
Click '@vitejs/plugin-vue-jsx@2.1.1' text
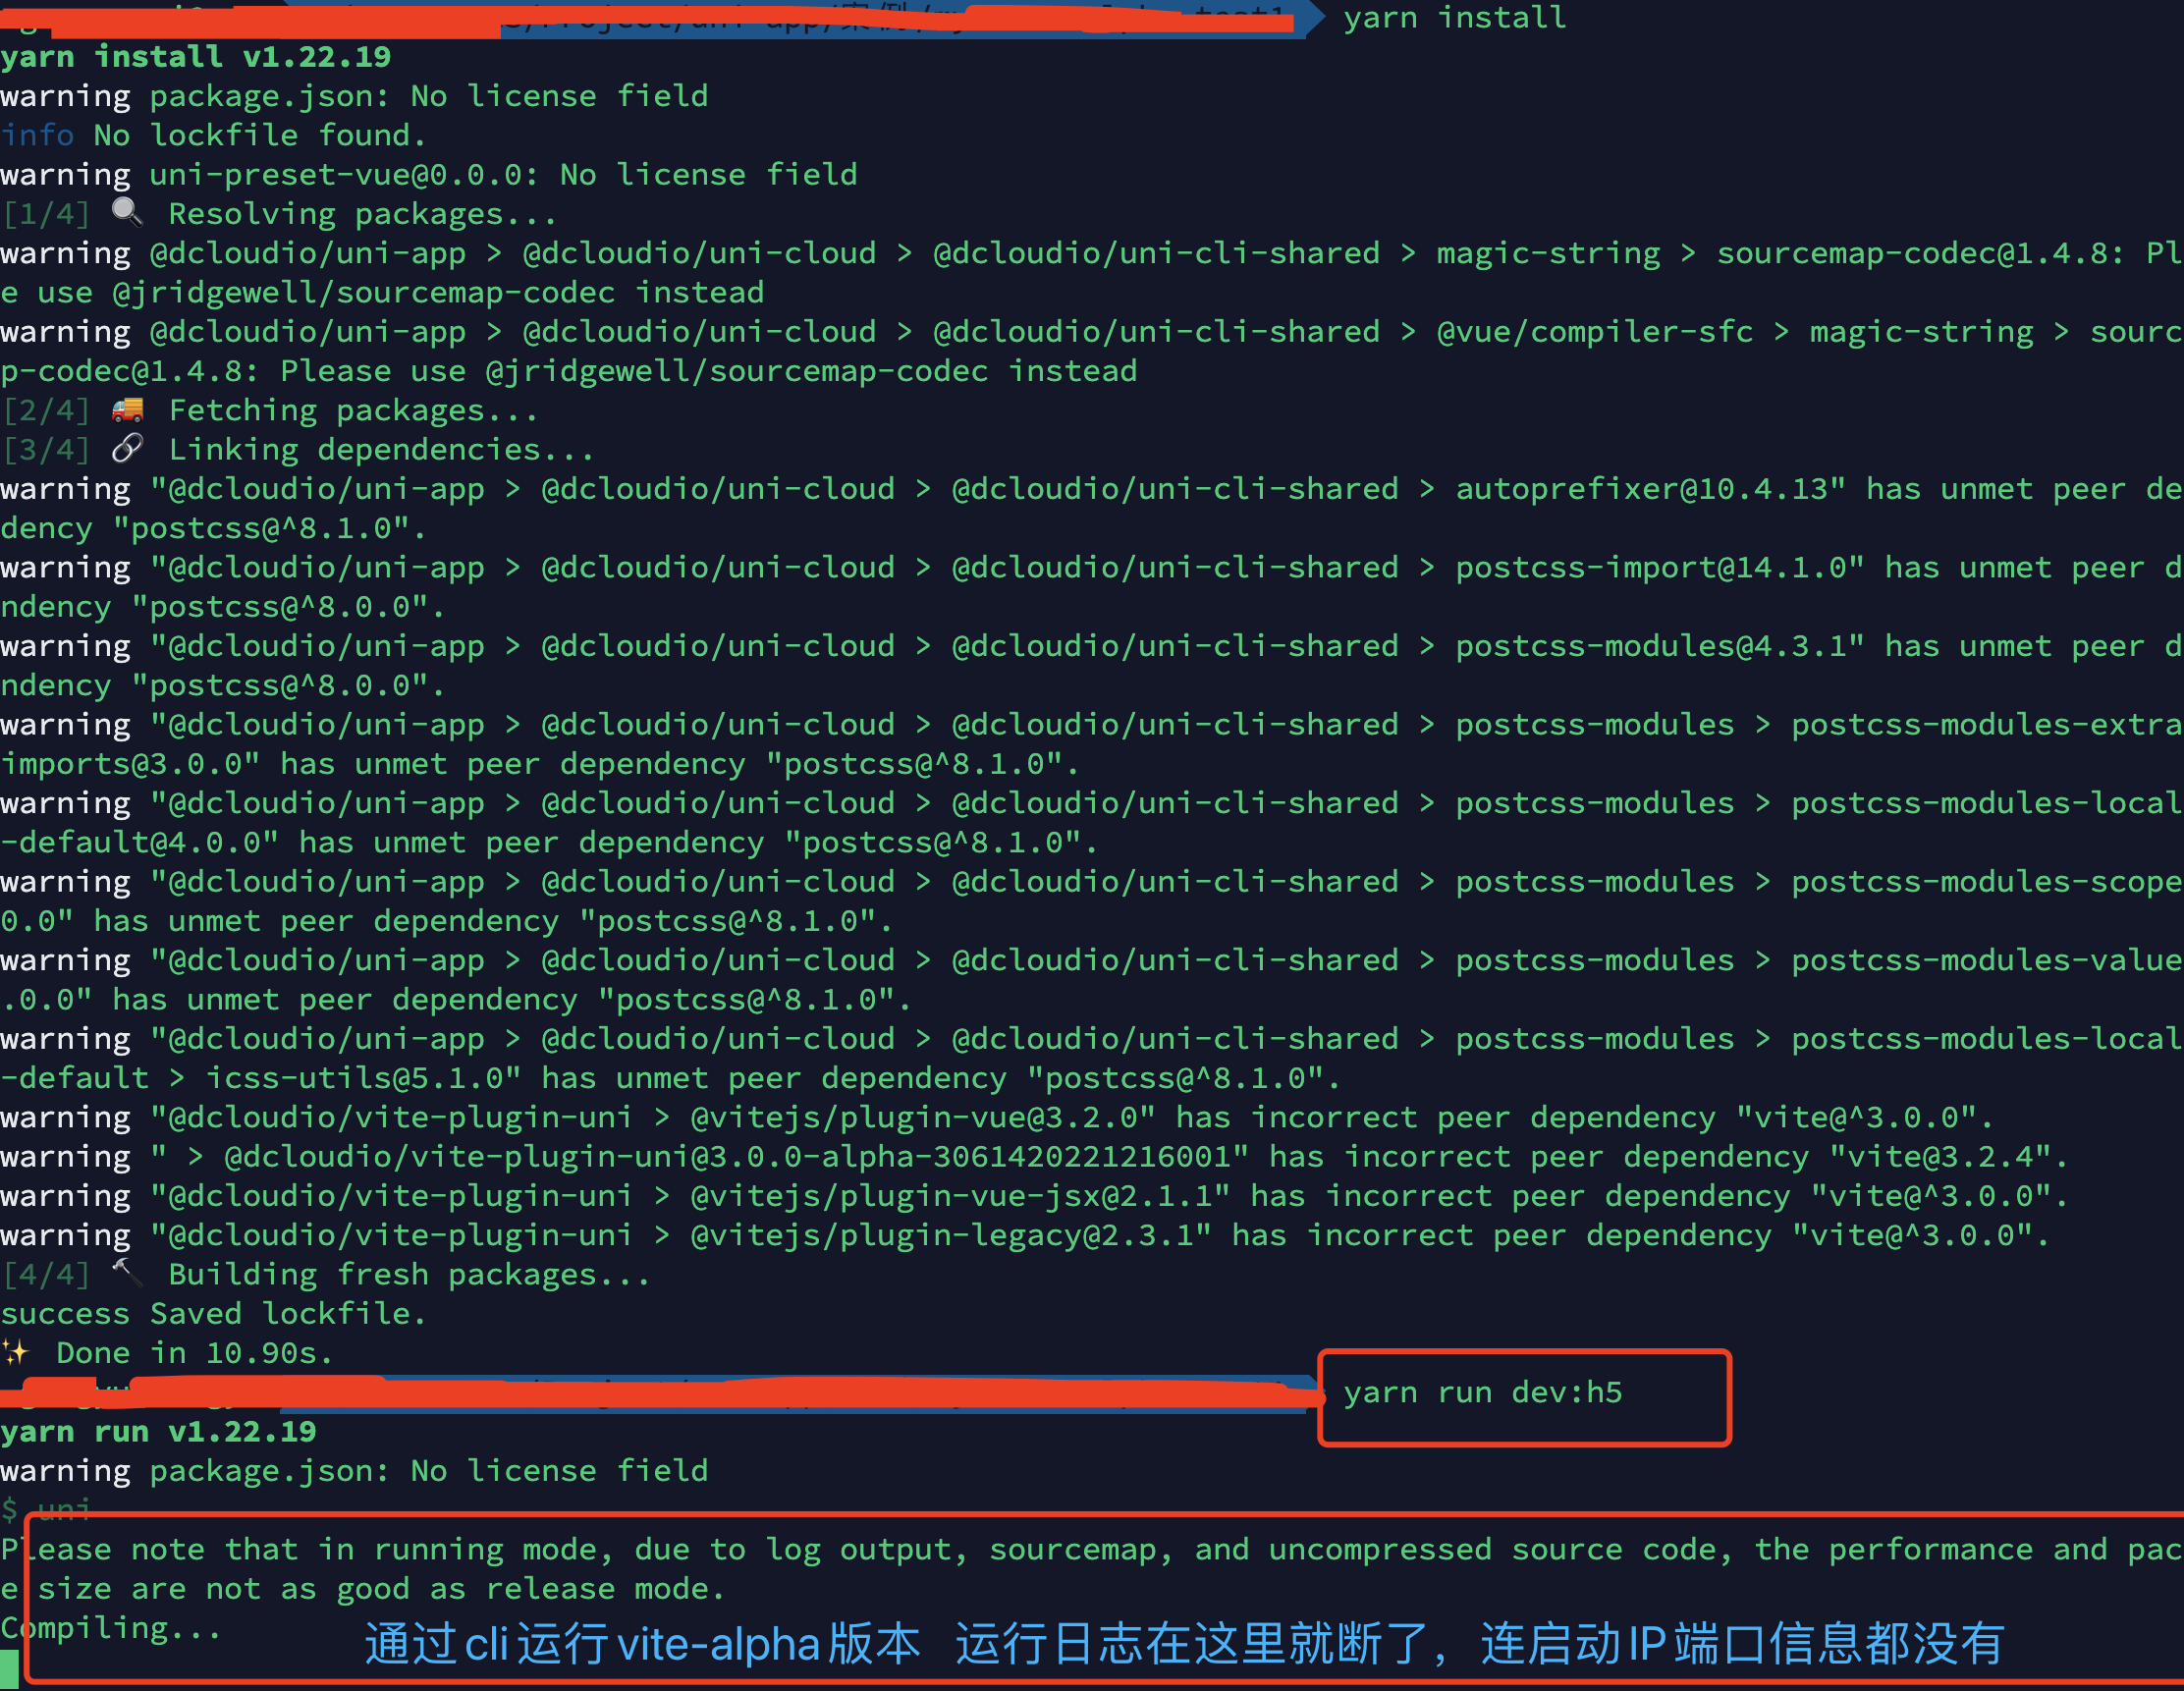click(951, 1196)
